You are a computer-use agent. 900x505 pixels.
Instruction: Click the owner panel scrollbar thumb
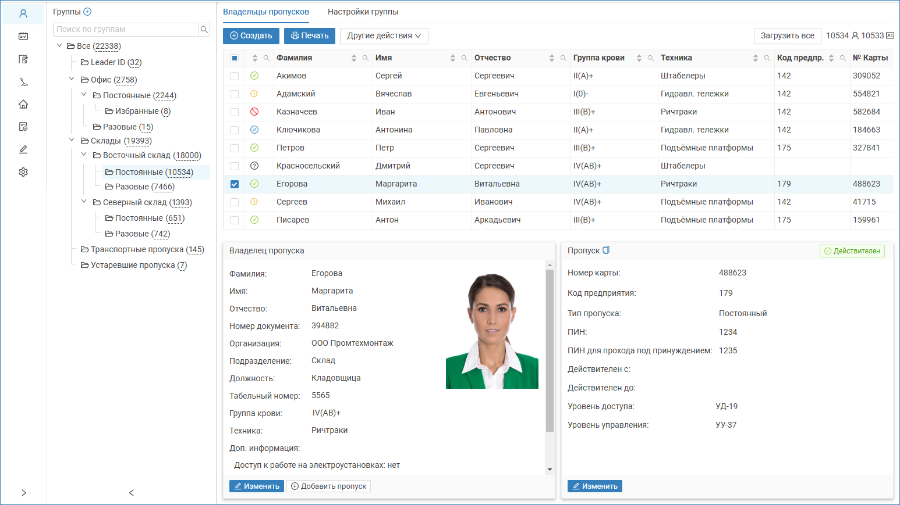pyautogui.click(x=549, y=351)
